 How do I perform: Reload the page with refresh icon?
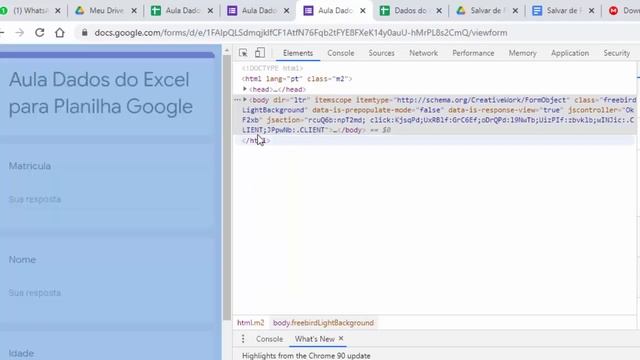40,33
